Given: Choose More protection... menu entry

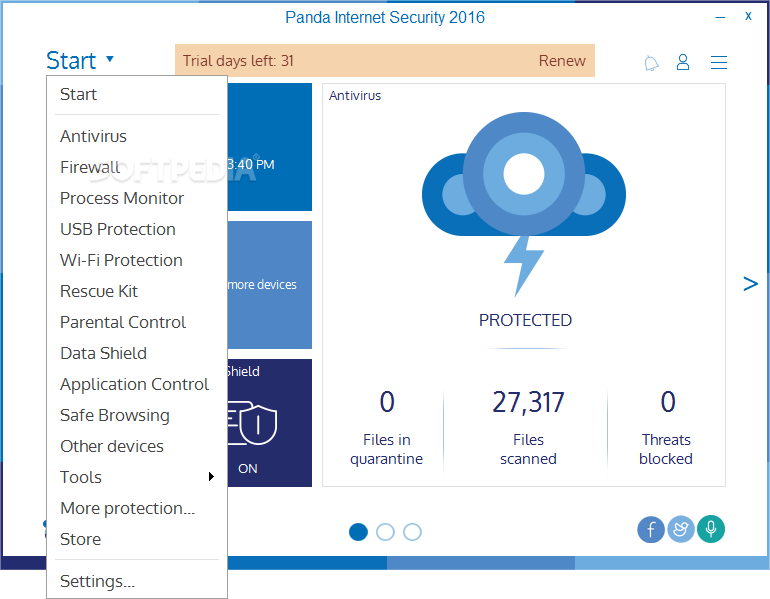Looking at the screenshot, I should pyautogui.click(x=137, y=508).
